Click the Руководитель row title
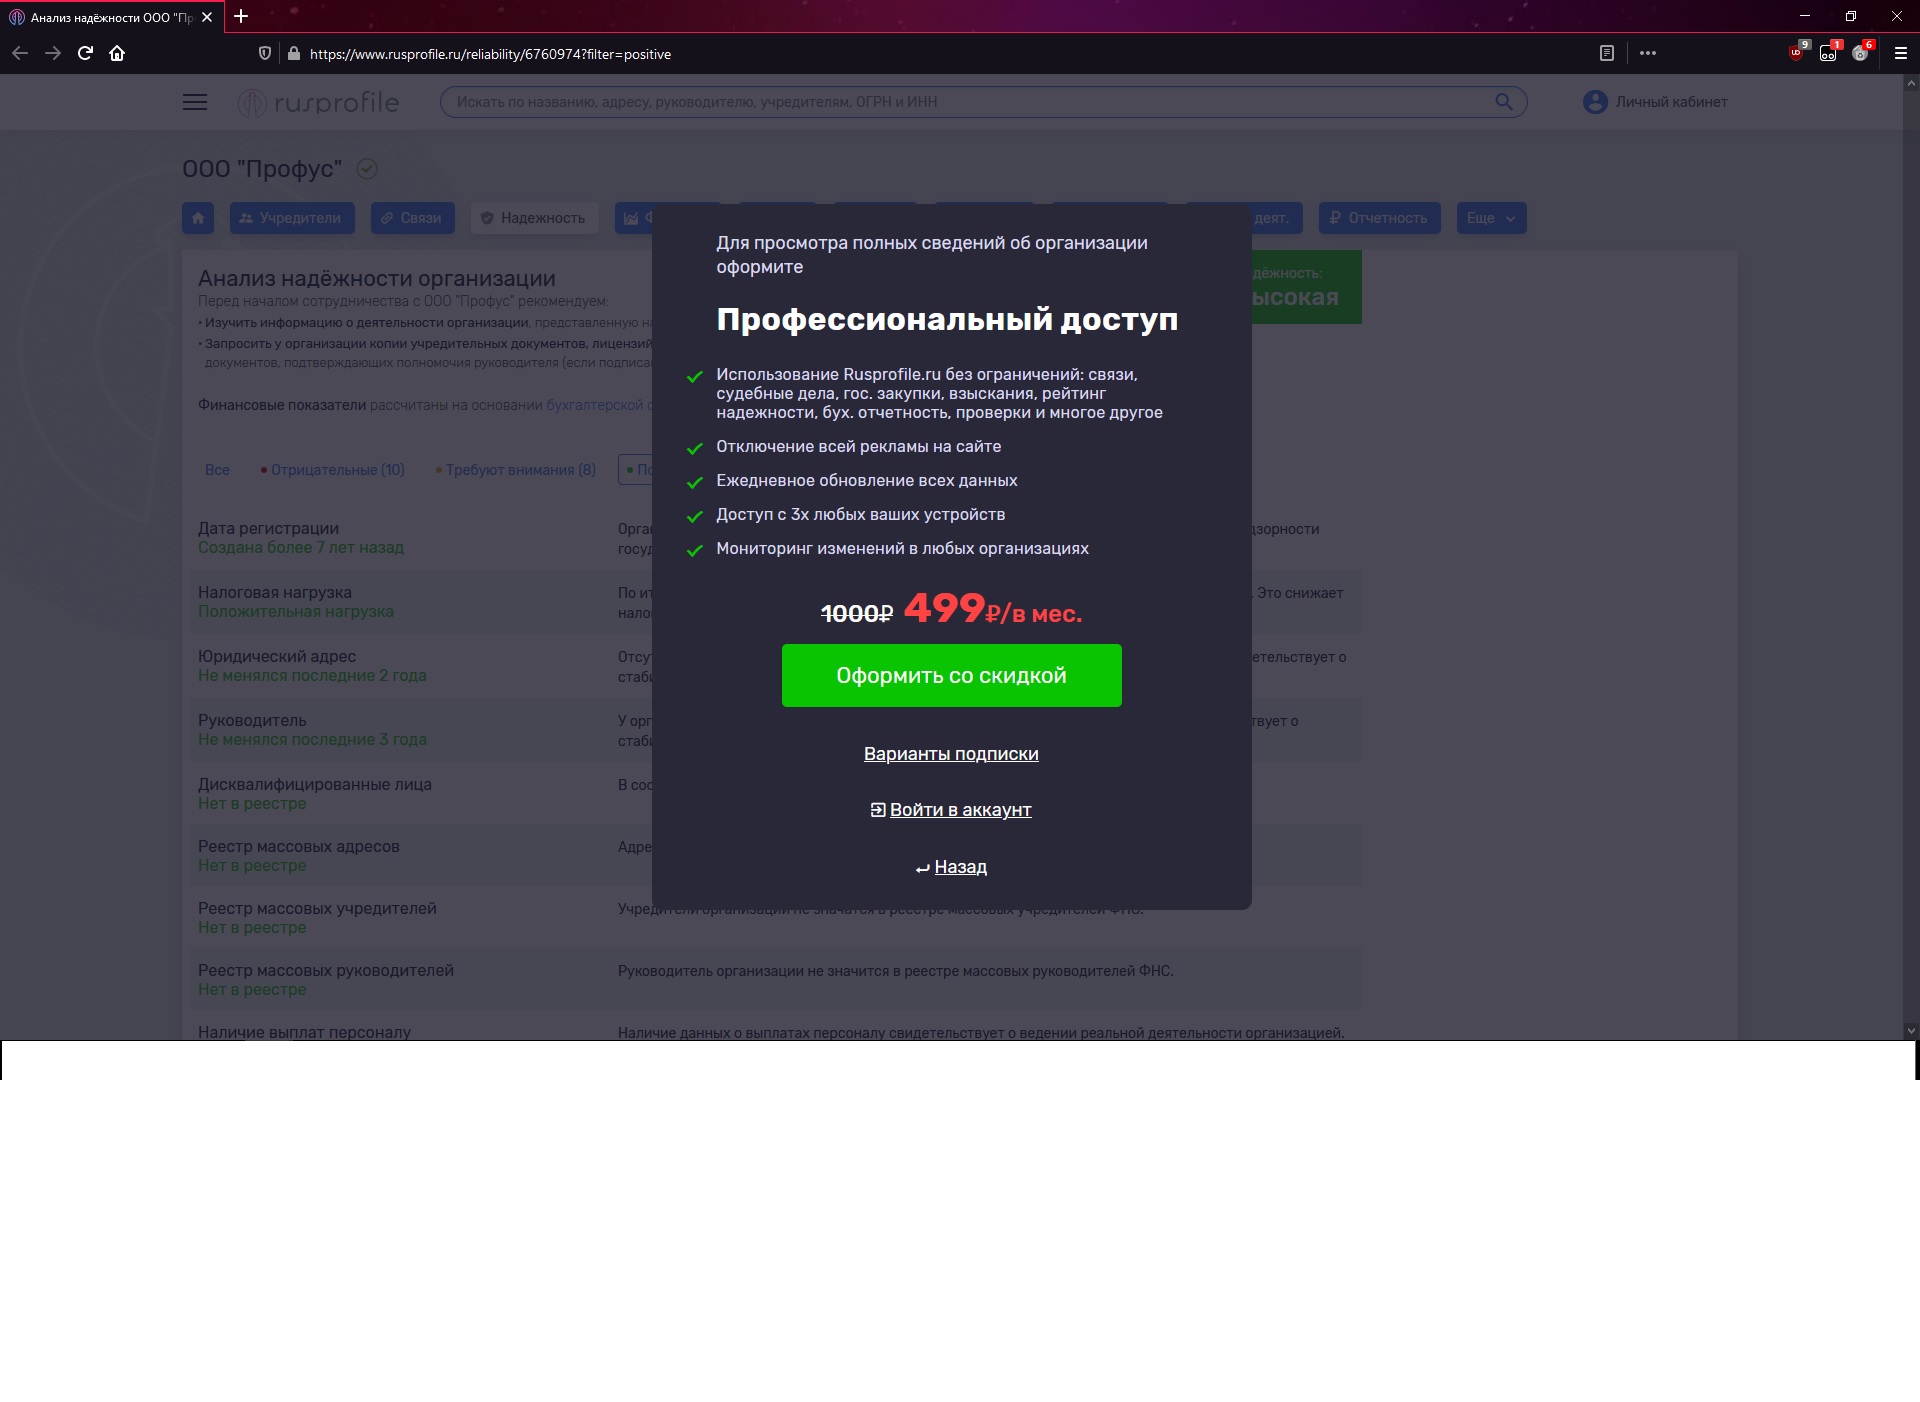This screenshot has height=1402, width=1920. pyautogui.click(x=252, y=721)
